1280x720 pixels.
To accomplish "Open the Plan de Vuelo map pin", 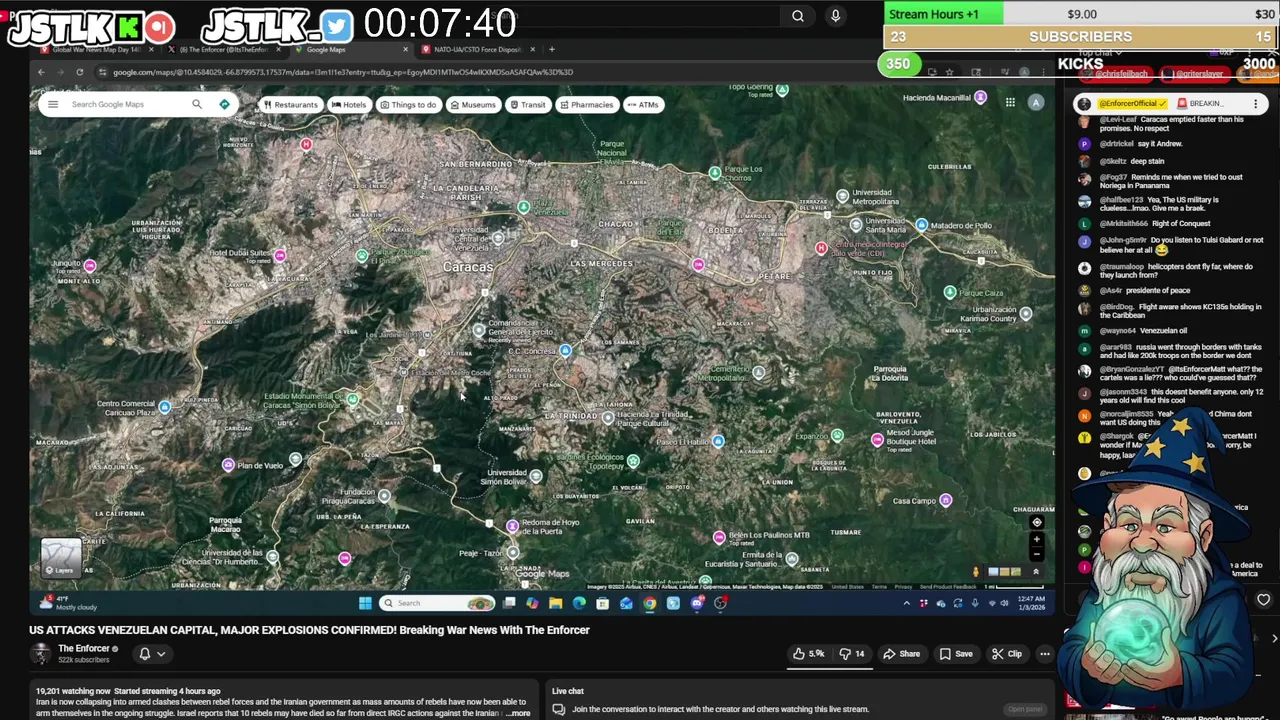I will [228, 465].
